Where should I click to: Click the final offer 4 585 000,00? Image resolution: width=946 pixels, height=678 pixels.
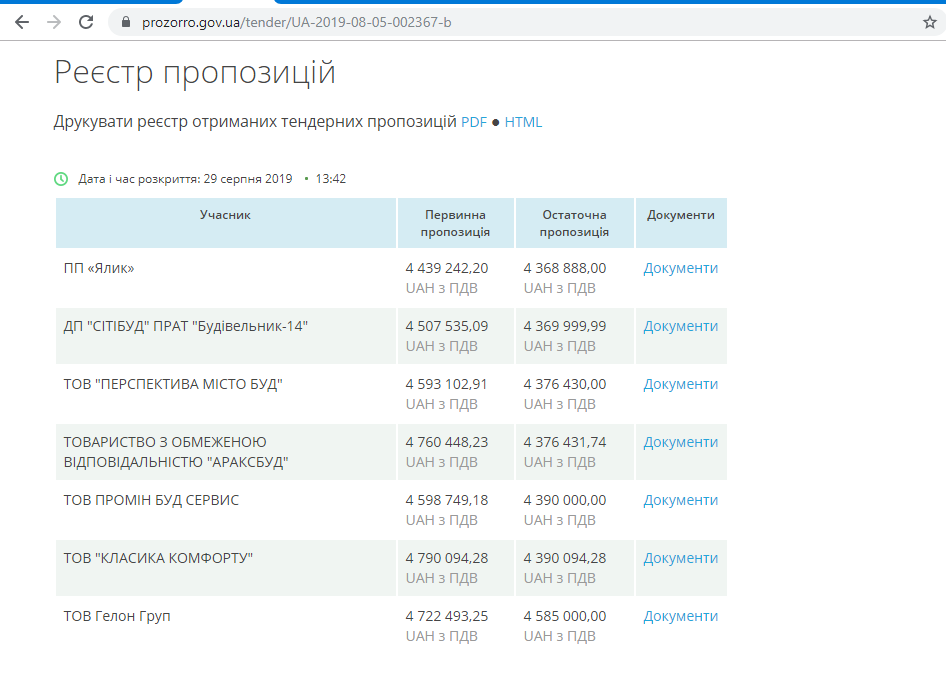coord(565,616)
